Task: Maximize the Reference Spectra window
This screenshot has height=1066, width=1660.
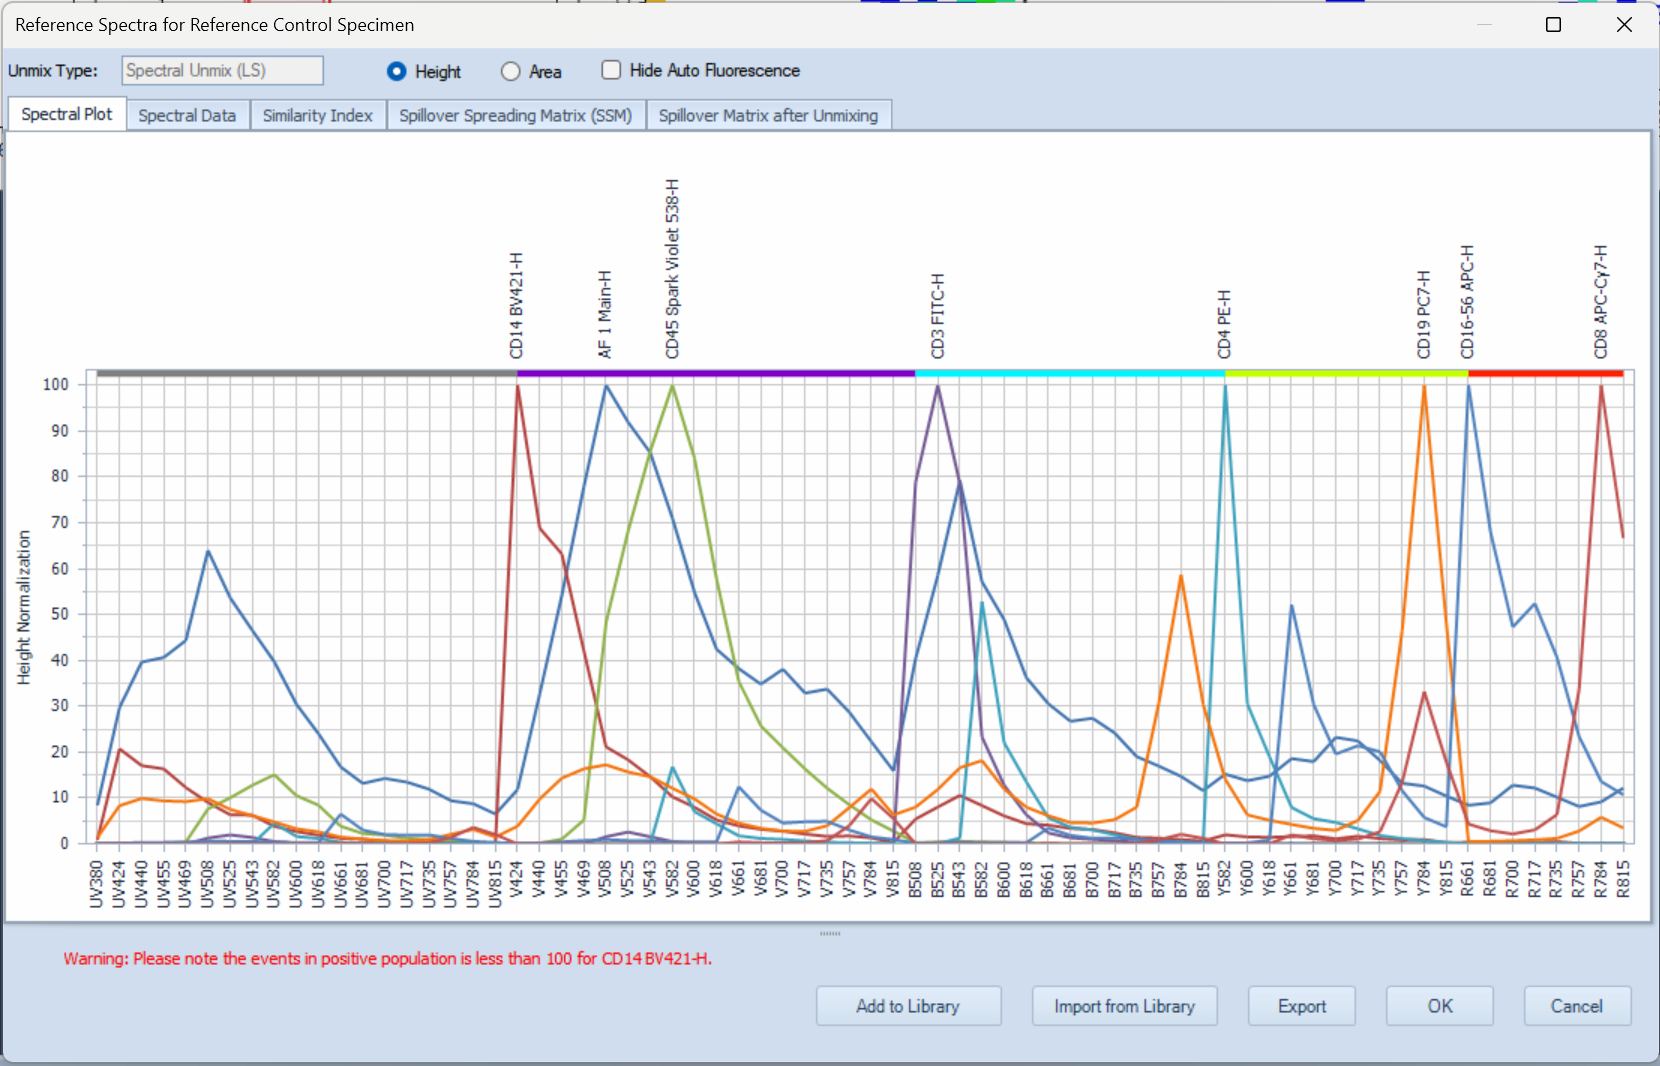Action: (1553, 25)
